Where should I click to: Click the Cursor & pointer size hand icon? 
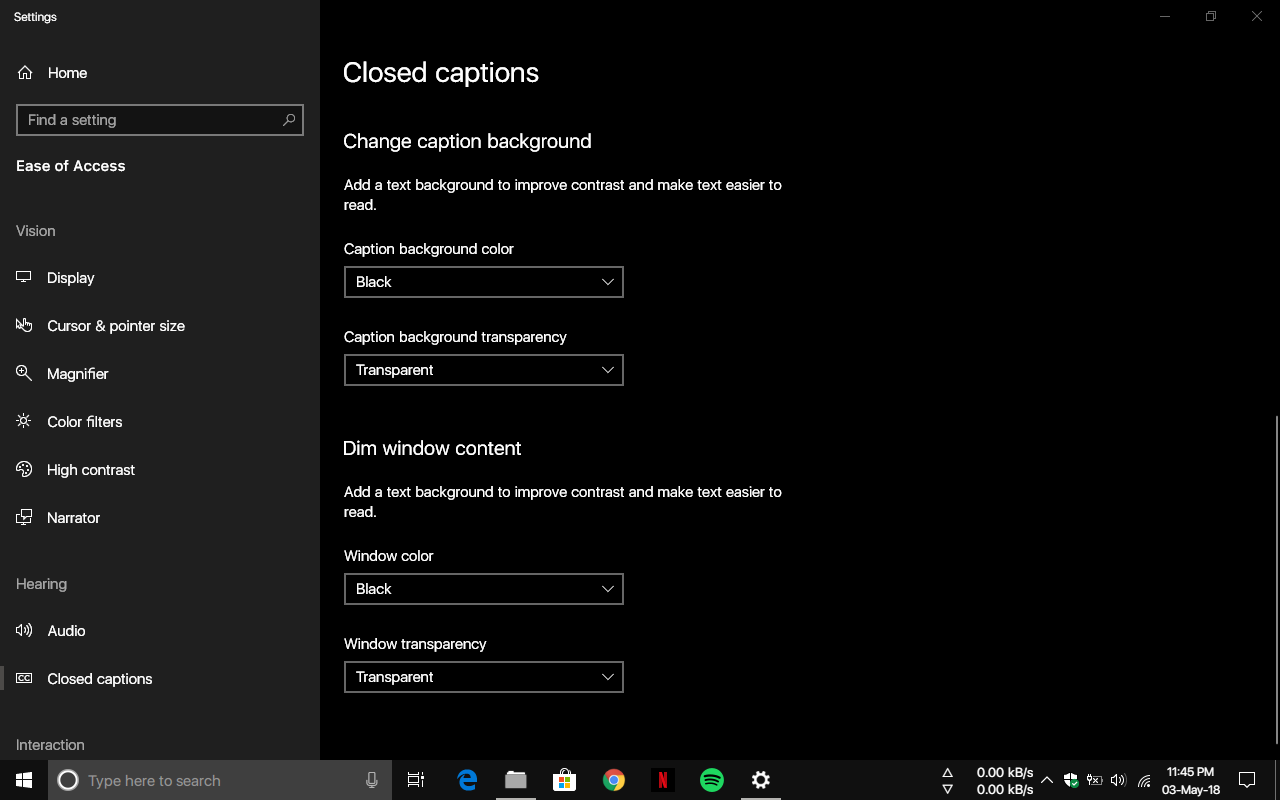click(x=24, y=325)
